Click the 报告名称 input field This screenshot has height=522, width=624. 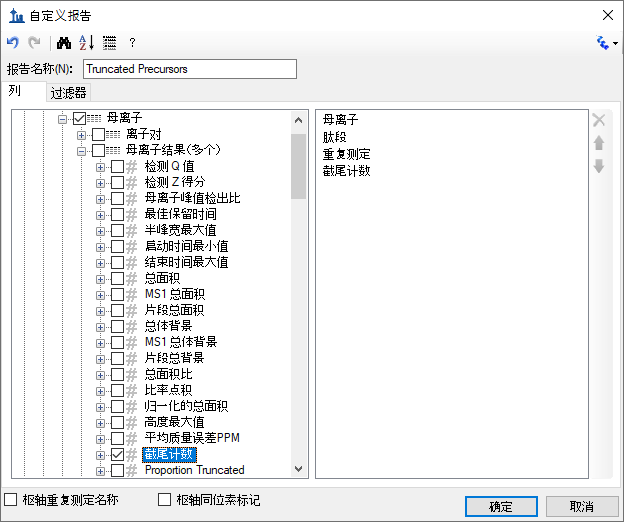190,69
